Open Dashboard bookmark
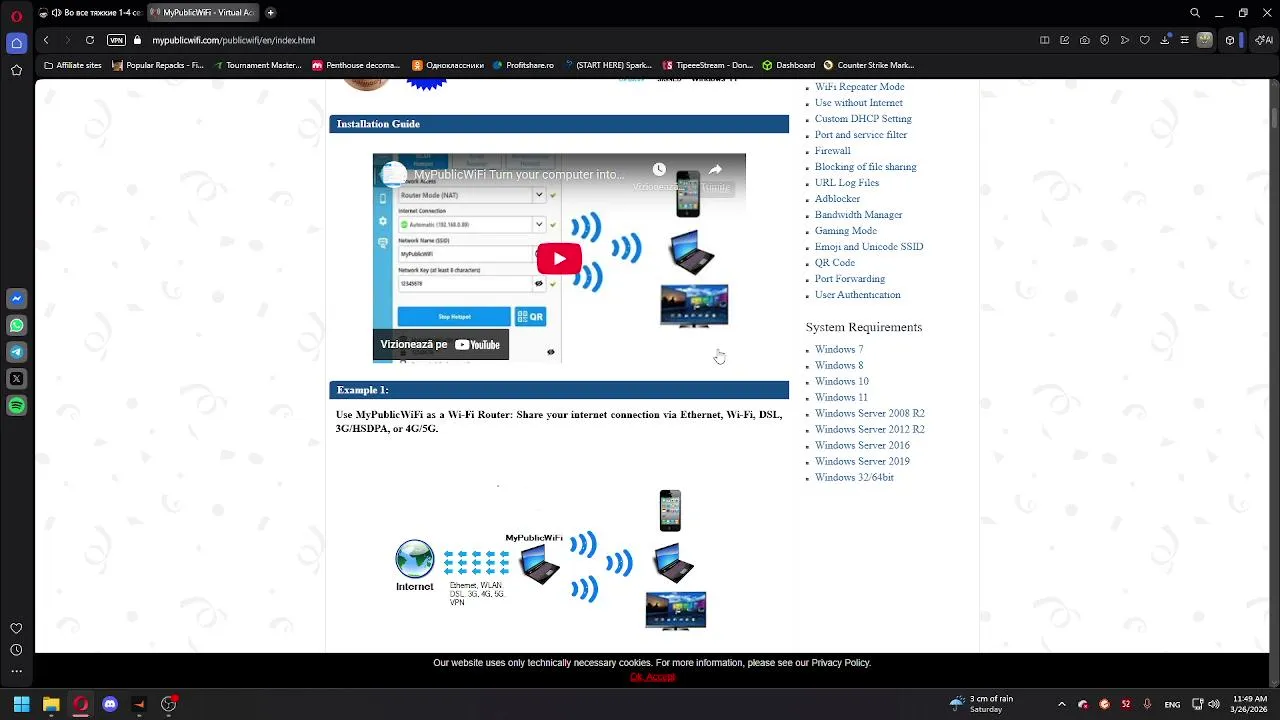This screenshot has height=720, width=1280. [789, 65]
